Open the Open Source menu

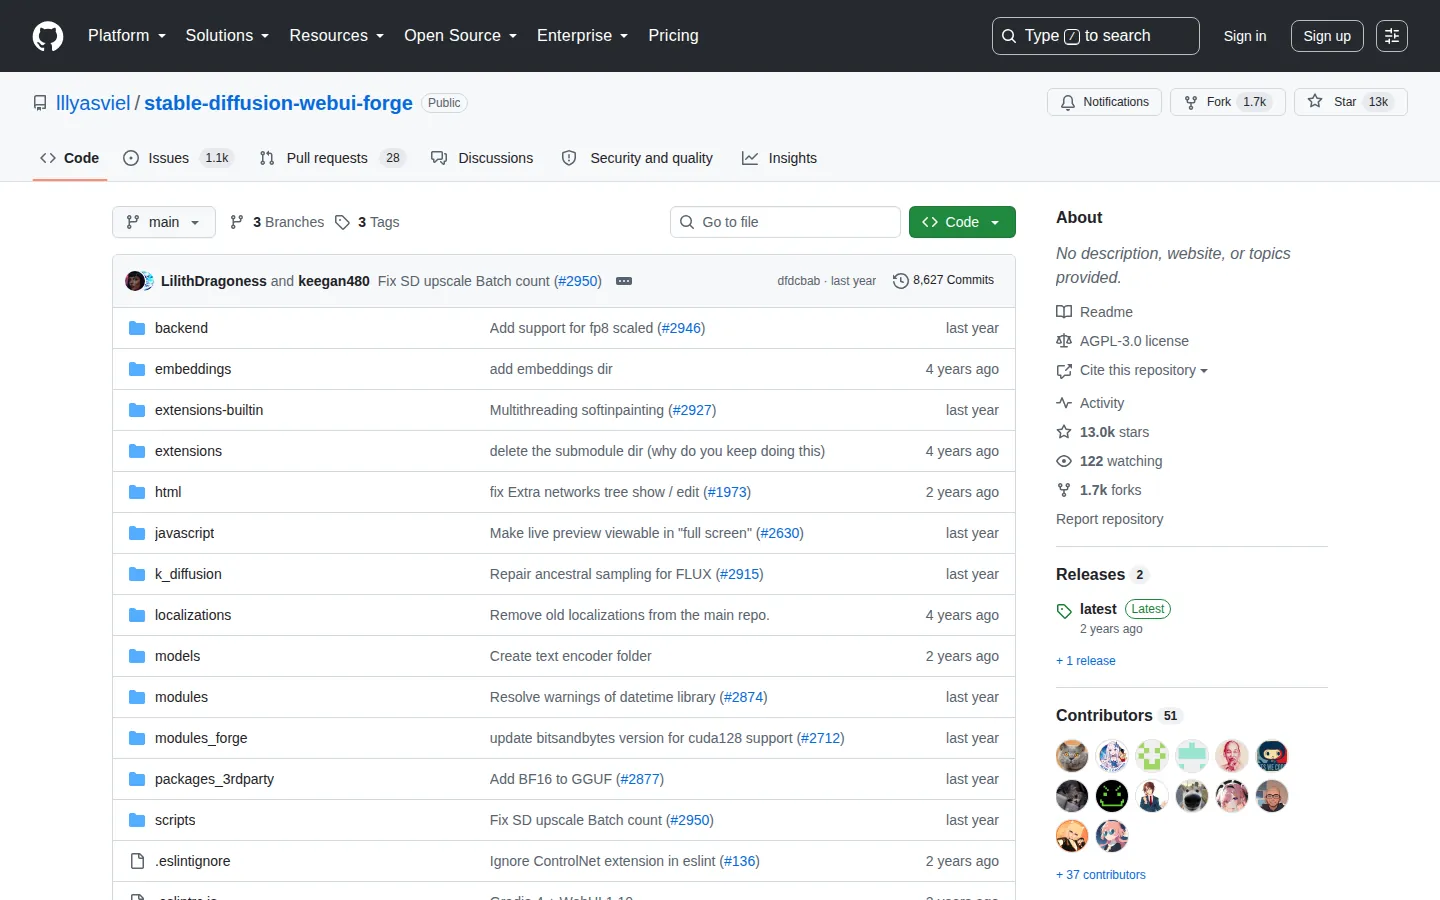pyautogui.click(x=461, y=36)
